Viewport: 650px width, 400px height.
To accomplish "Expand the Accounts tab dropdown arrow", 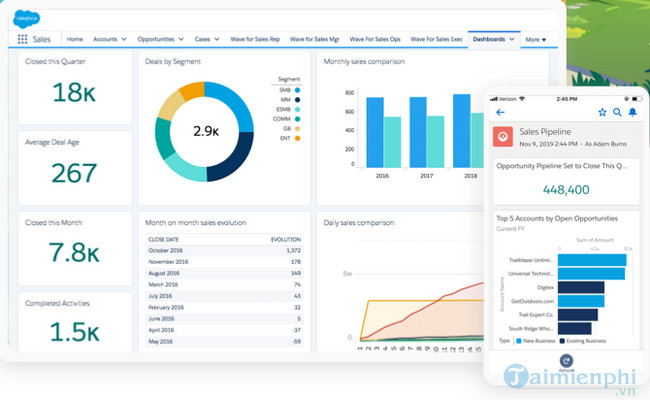I will point(122,40).
